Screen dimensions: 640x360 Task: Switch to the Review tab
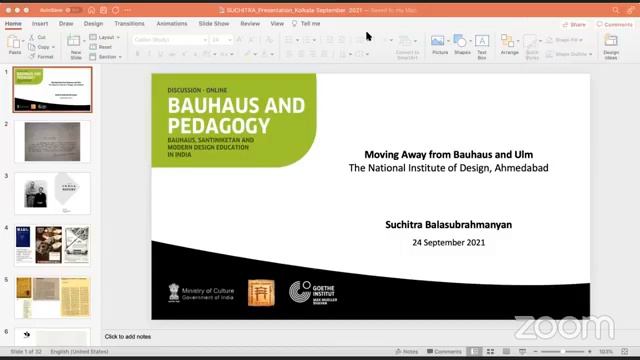click(x=250, y=24)
